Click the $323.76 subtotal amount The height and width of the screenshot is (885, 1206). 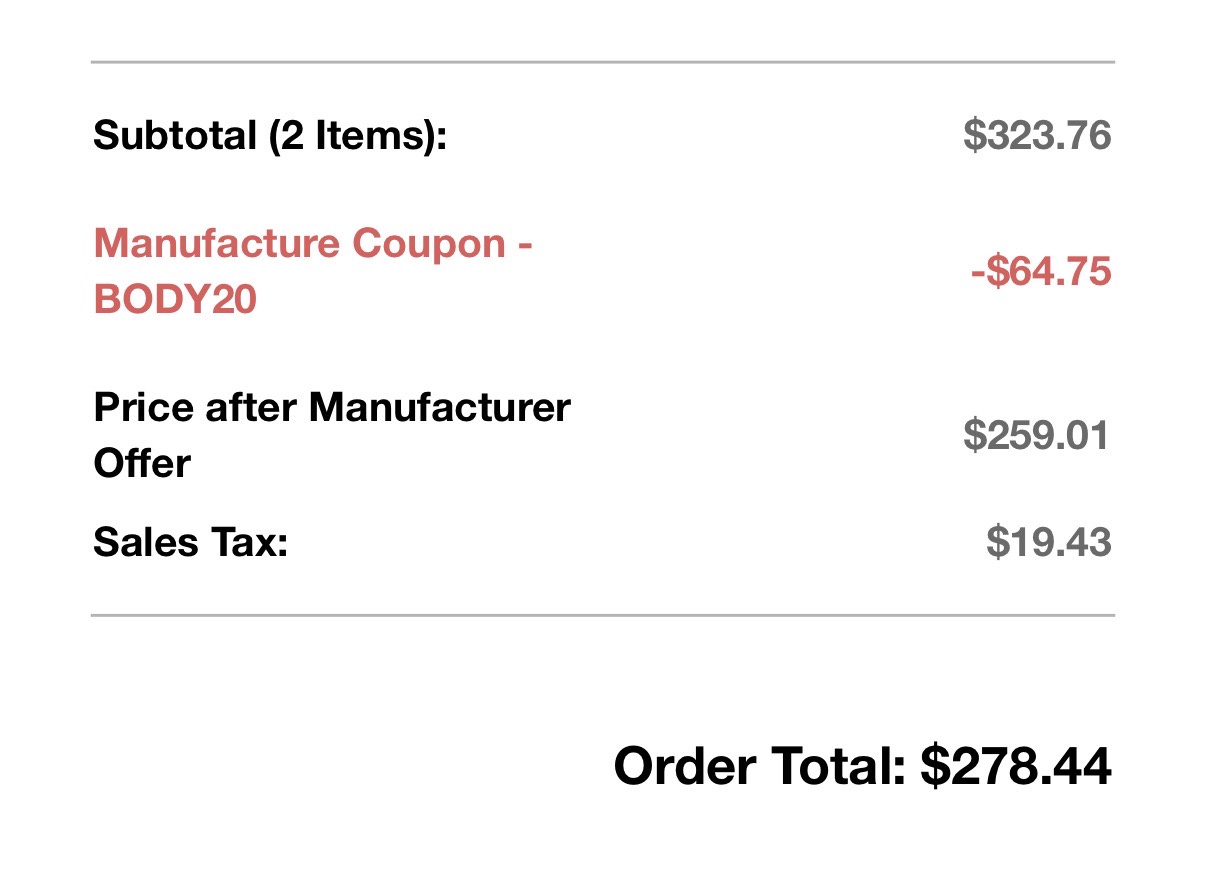[1037, 135]
